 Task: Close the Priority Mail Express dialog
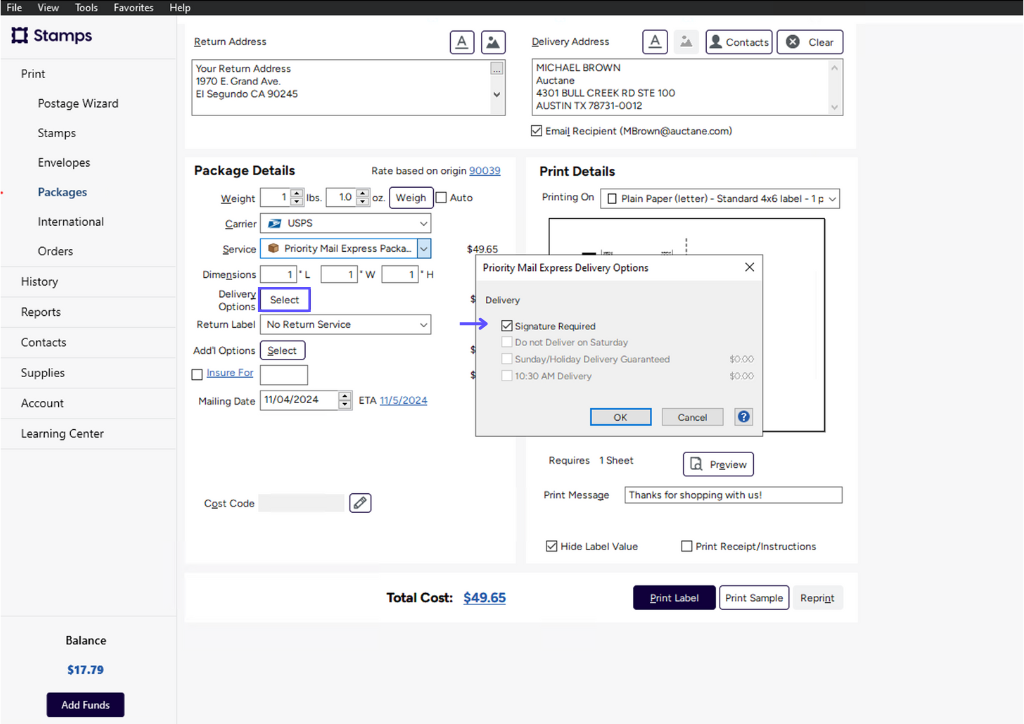(749, 267)
